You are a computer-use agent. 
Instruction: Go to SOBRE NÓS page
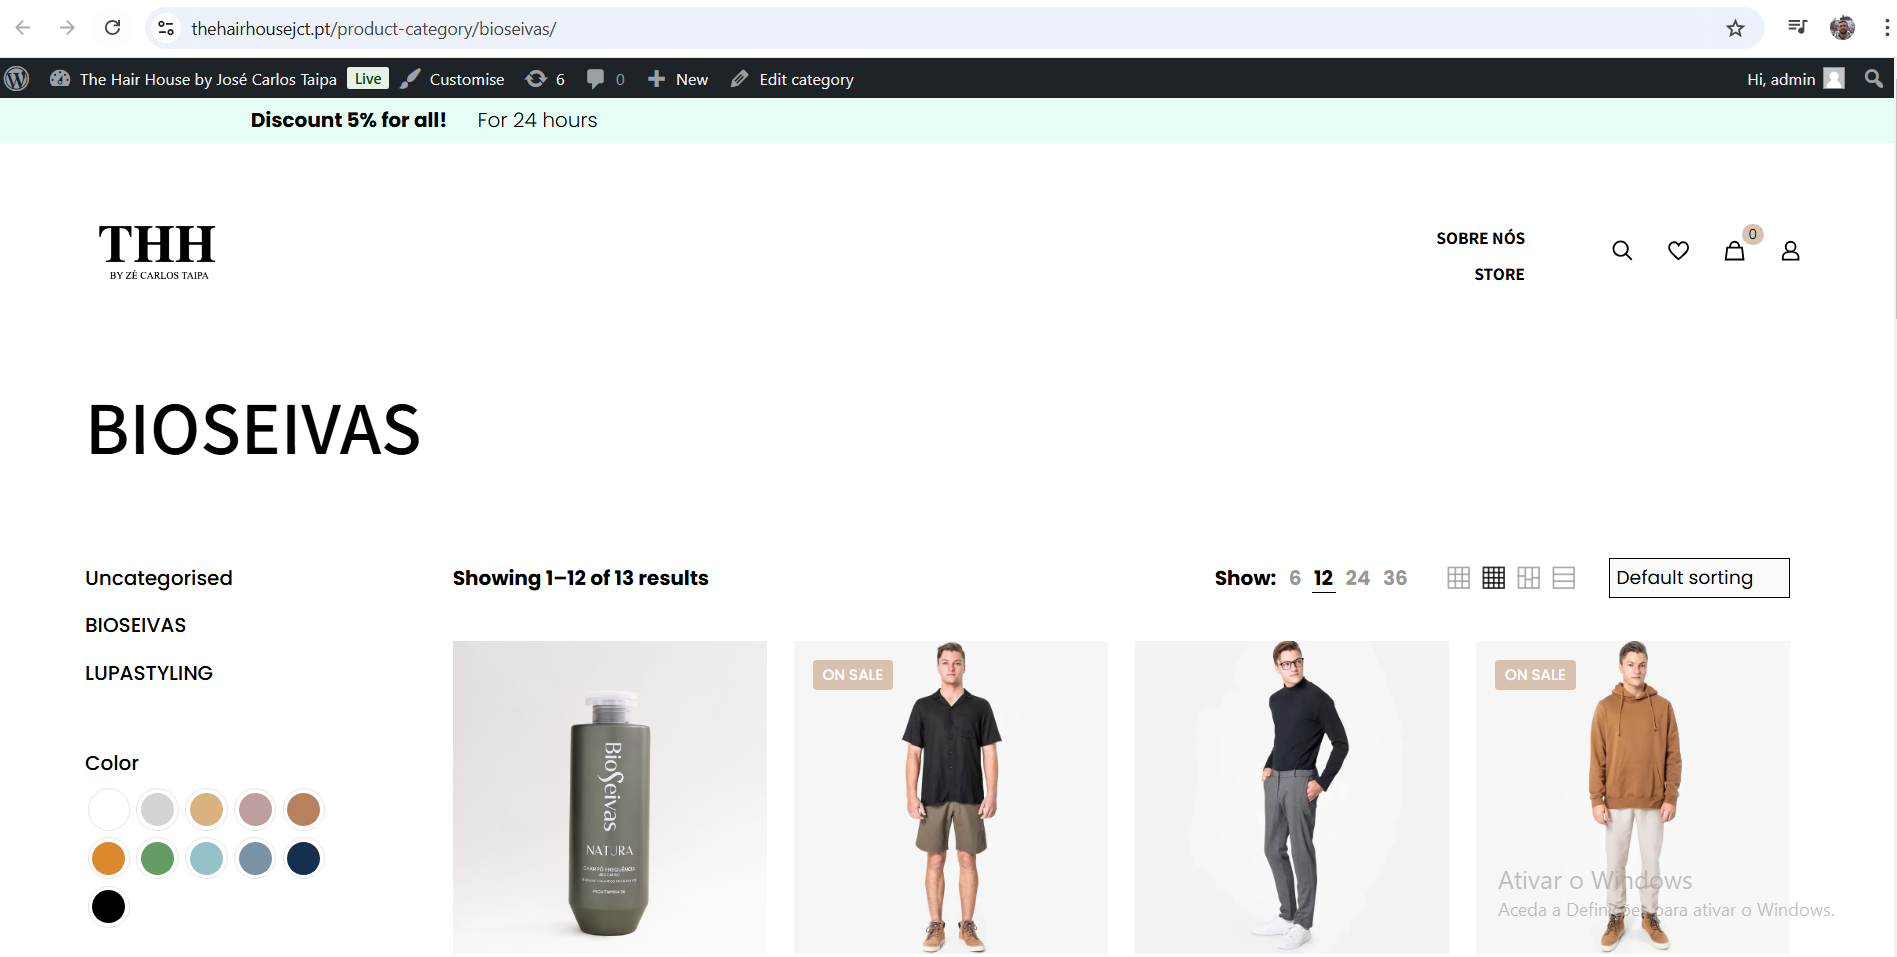(x=1480, y=238)
